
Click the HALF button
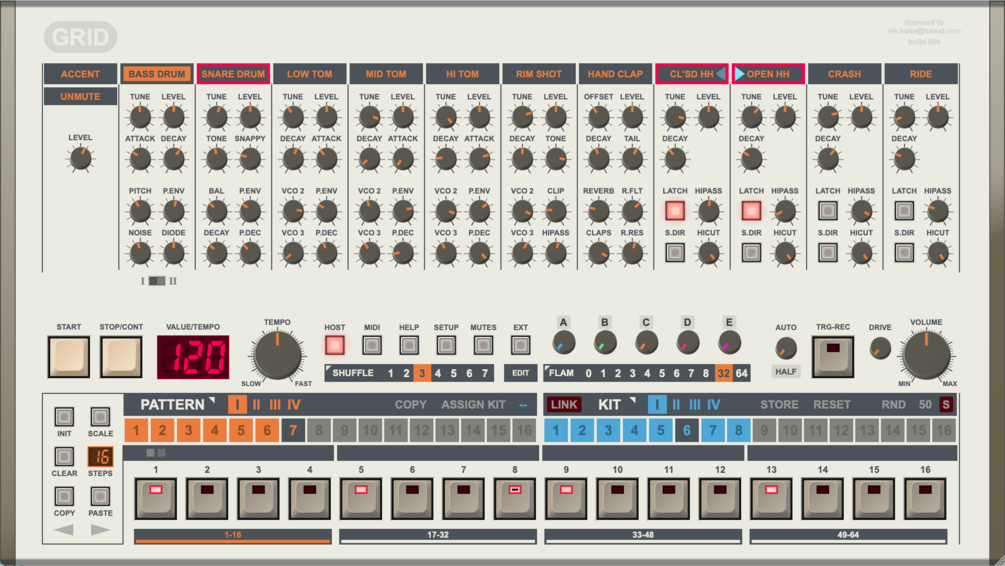[786, 372]
